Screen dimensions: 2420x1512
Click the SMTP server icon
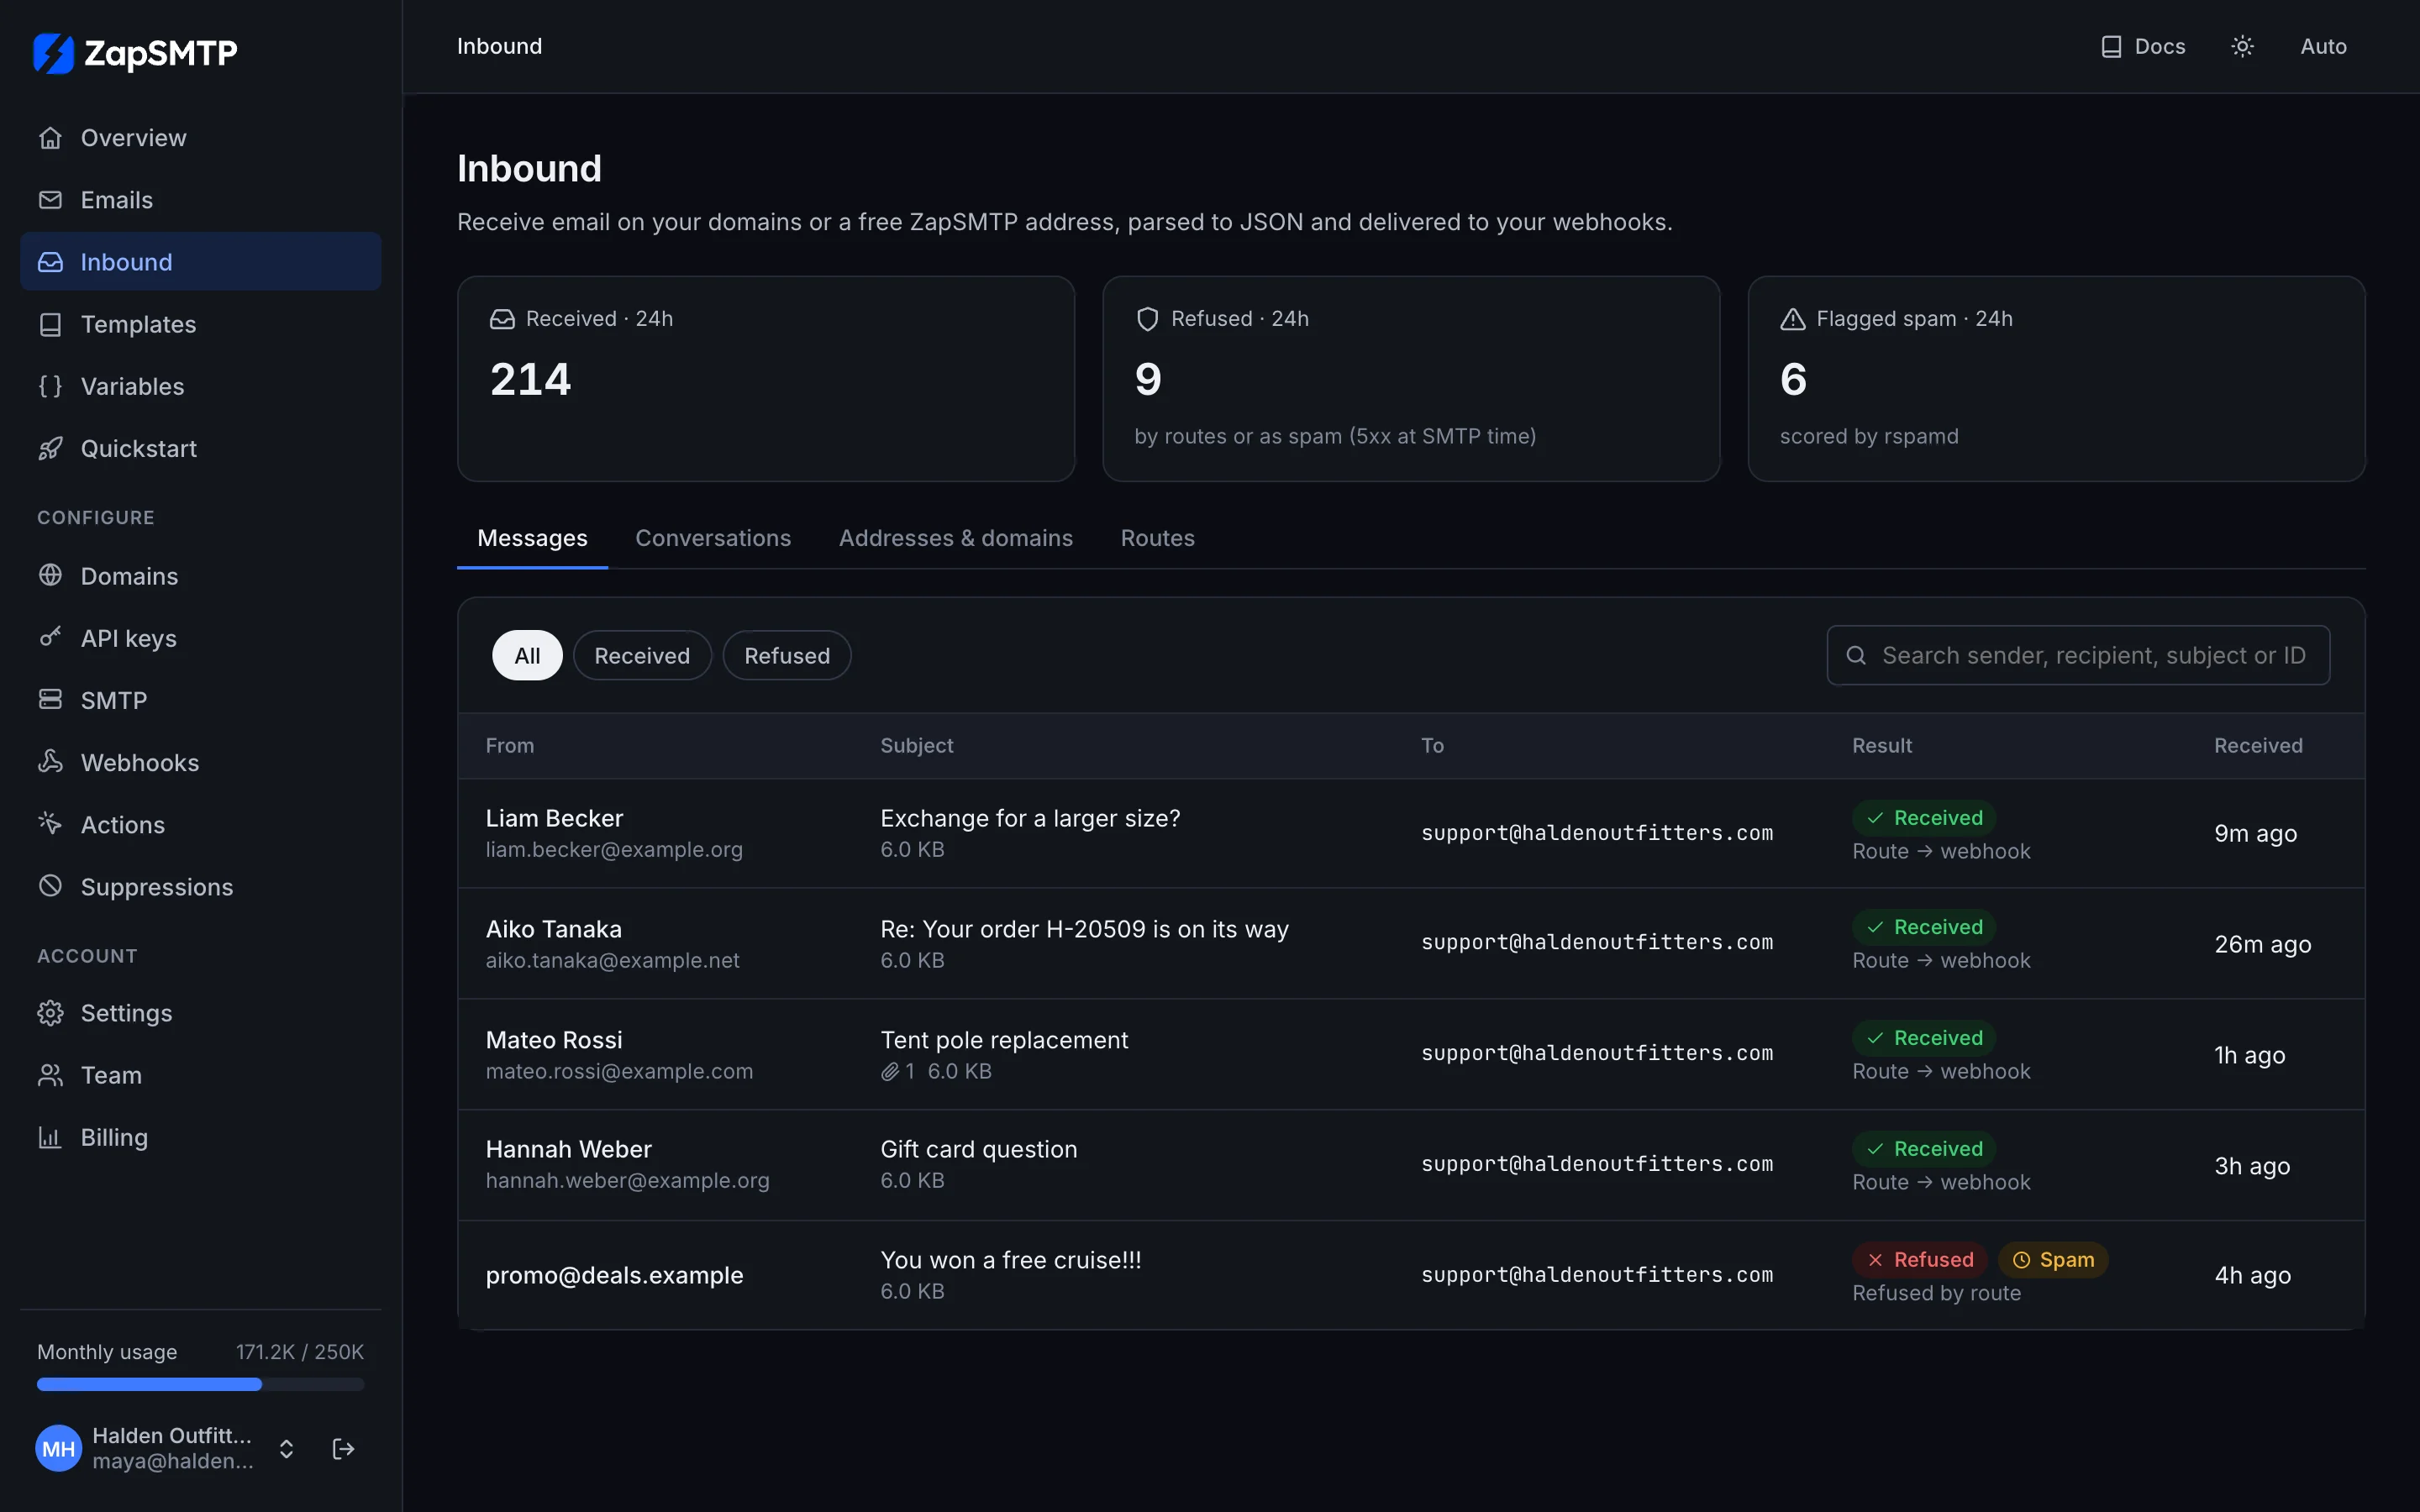tap(50, 699)
